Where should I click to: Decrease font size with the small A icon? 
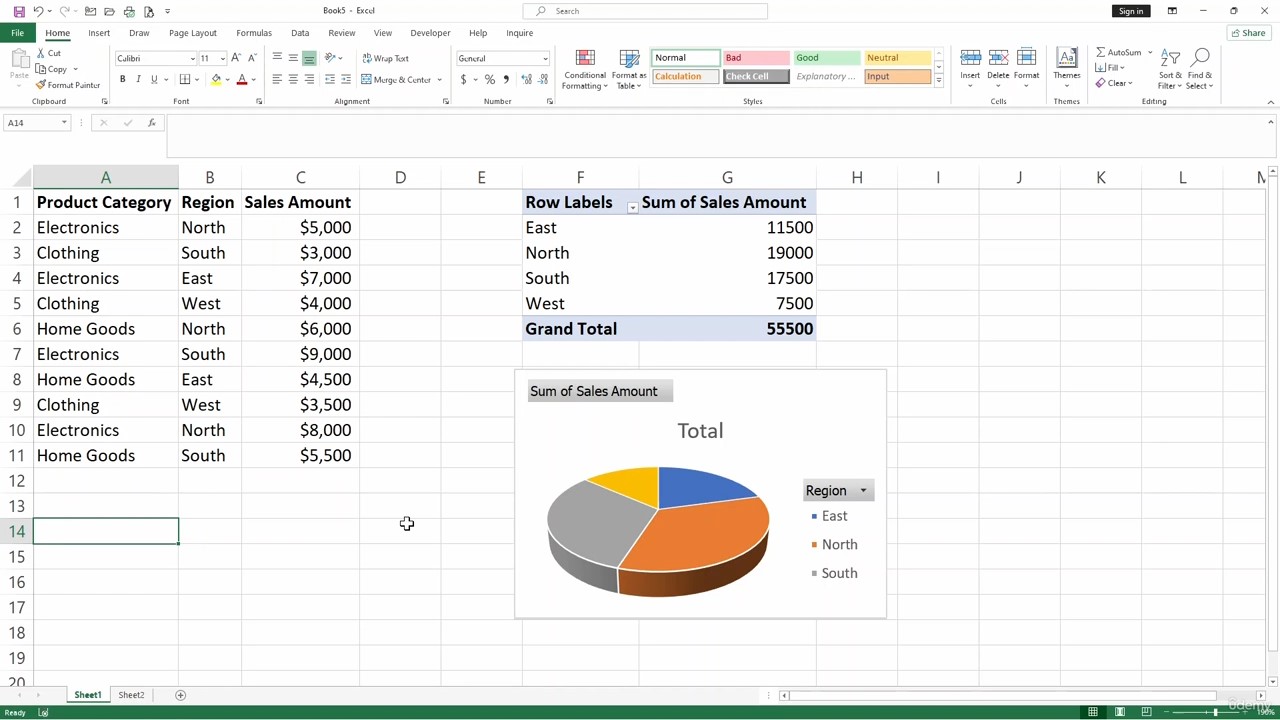tap(251, 58)
